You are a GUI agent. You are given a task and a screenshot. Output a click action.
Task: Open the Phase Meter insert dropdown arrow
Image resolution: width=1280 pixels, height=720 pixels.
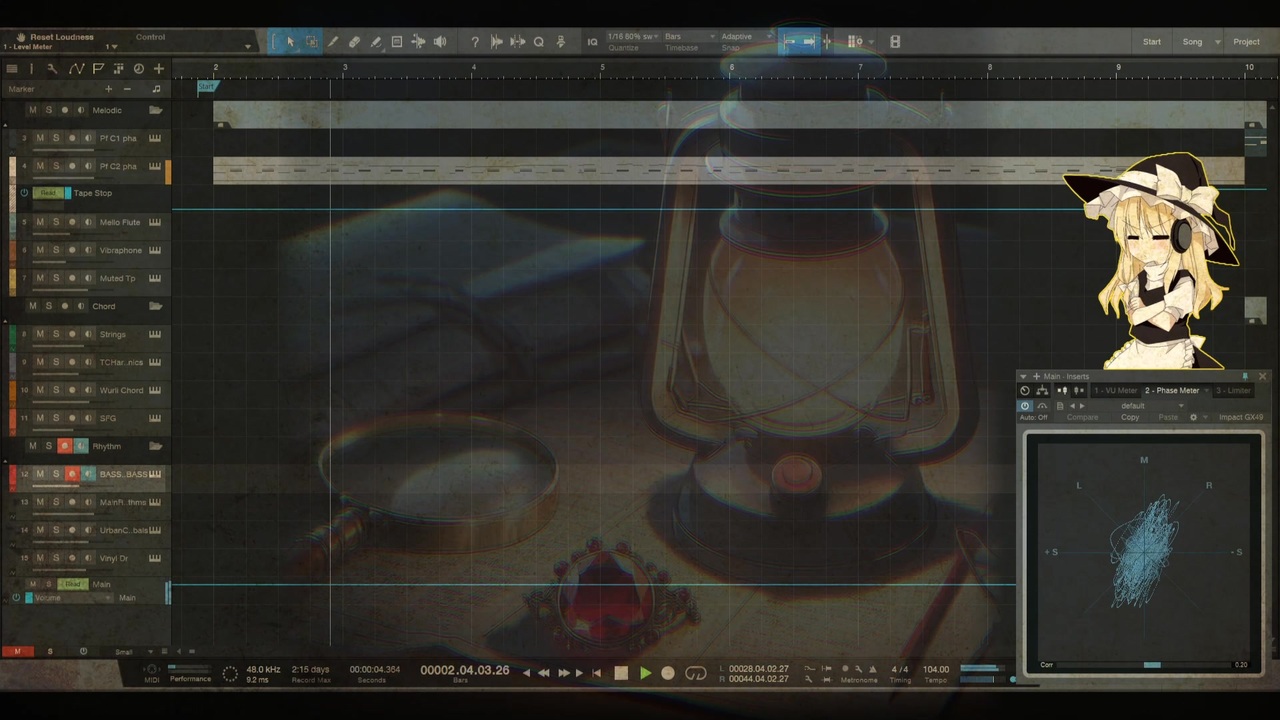1207,391
